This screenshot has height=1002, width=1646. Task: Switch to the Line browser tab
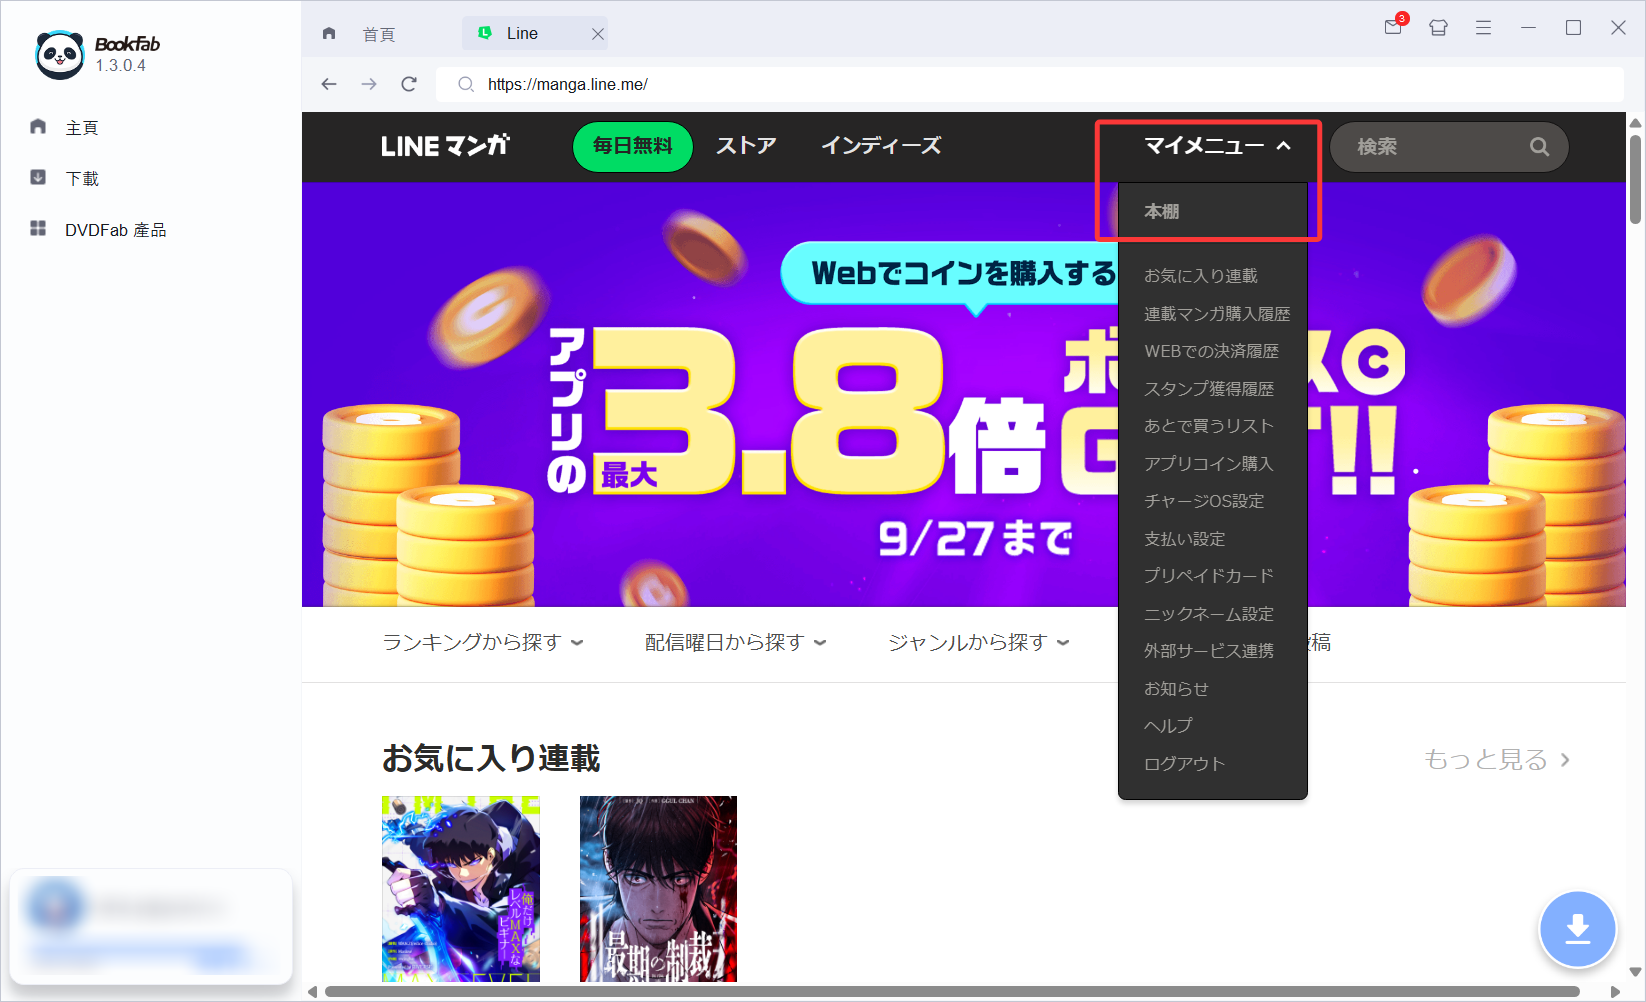535,33
